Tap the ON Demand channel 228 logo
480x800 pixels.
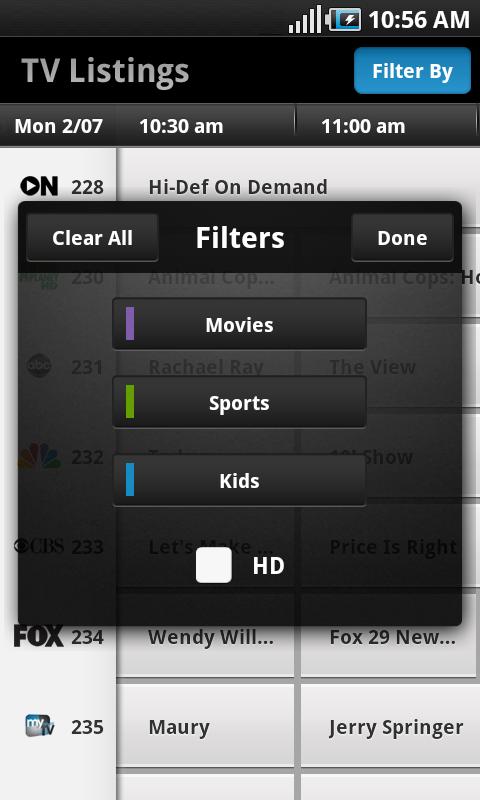[39, 186]
